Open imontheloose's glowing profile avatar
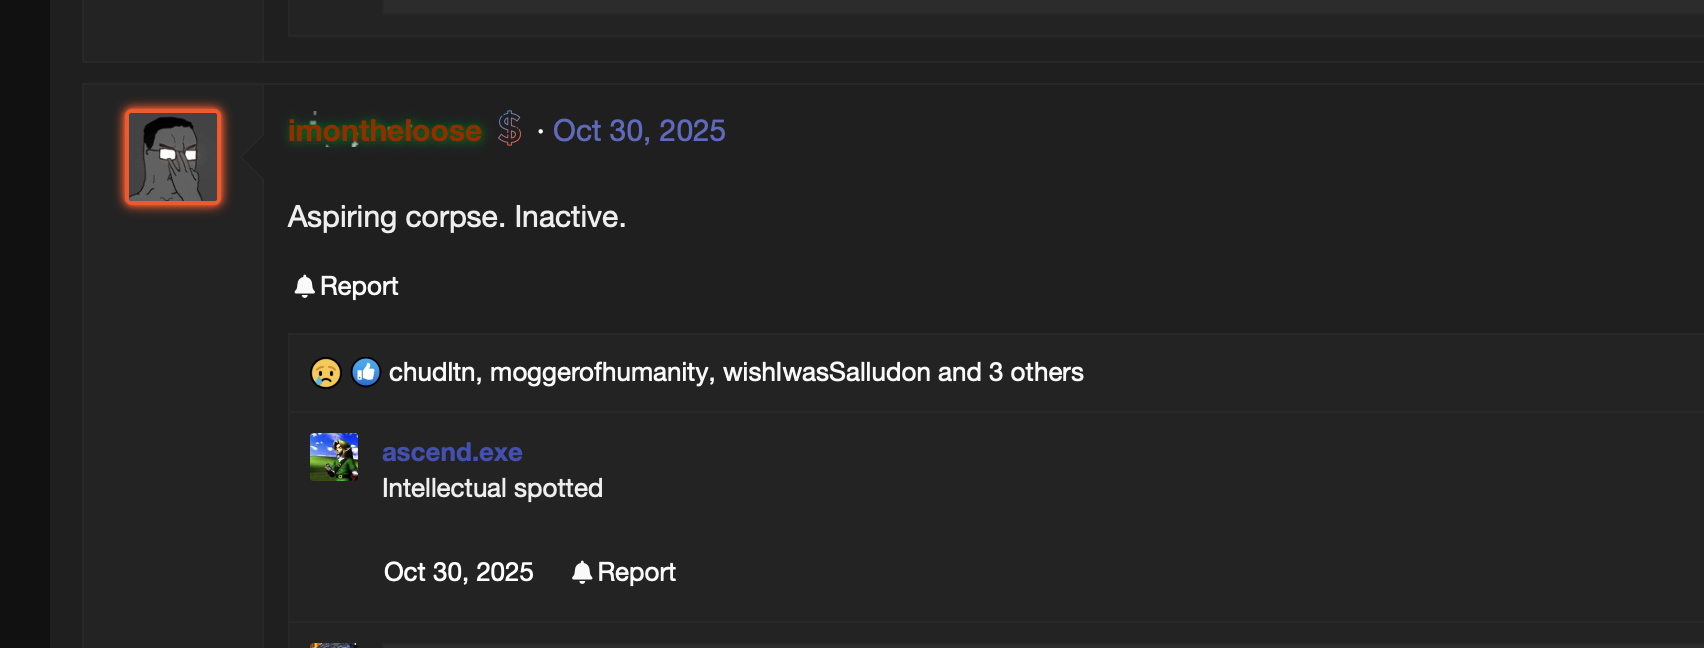The width and height of the screenshot is (1704, 648). click(x=171, y=156)
